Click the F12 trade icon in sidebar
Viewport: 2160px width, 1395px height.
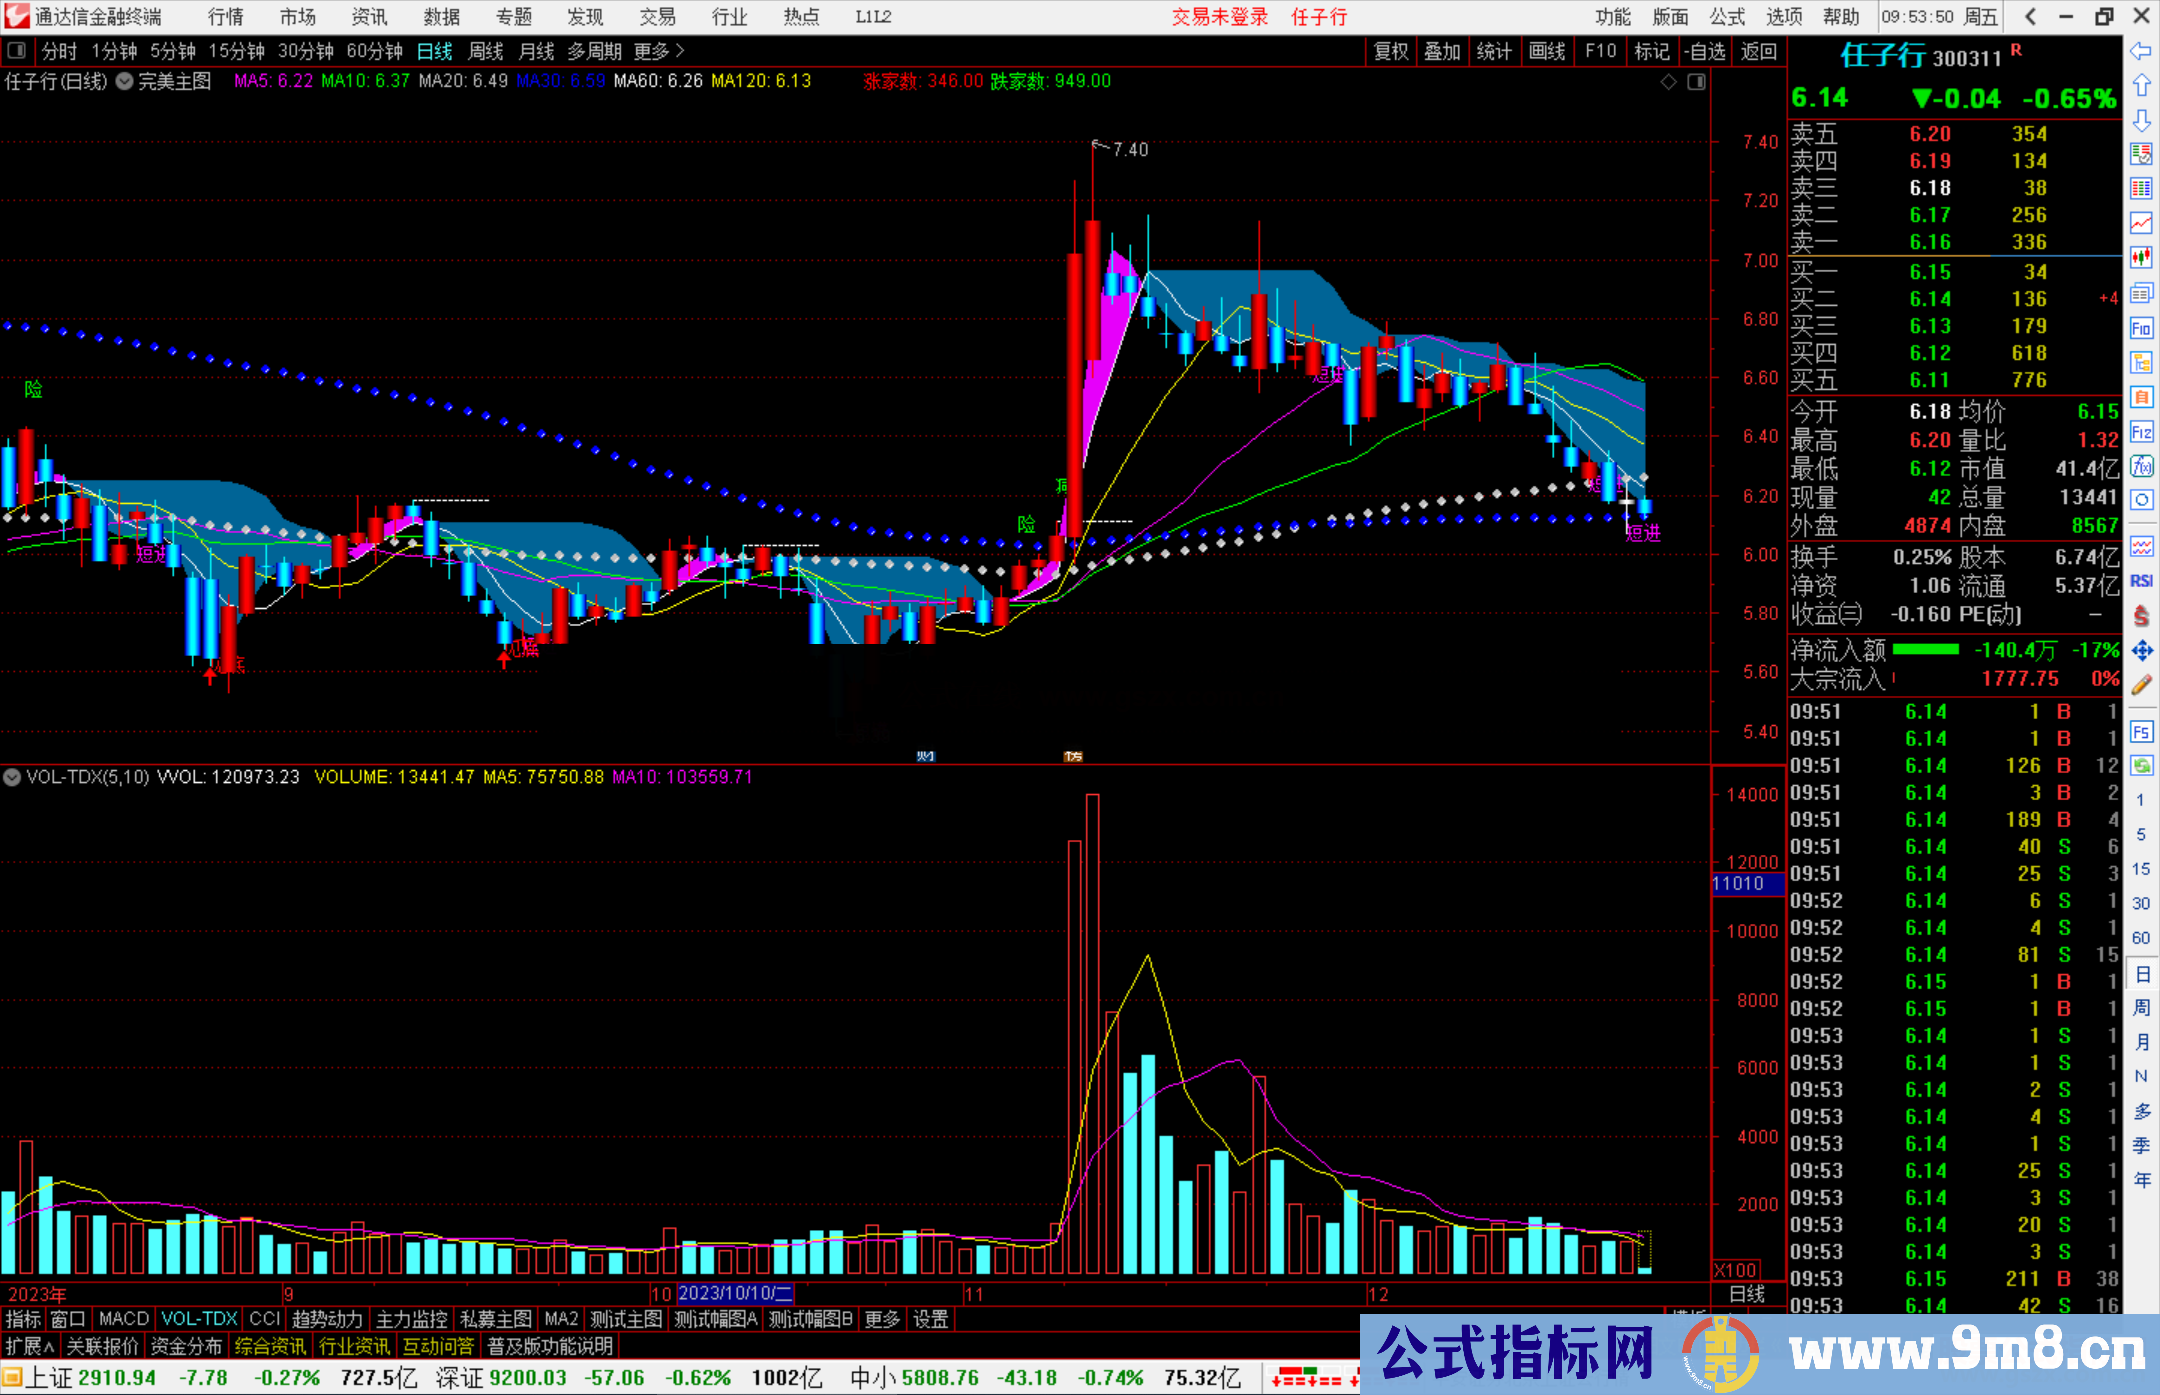pyautogui.click(x=2141, y=432)
